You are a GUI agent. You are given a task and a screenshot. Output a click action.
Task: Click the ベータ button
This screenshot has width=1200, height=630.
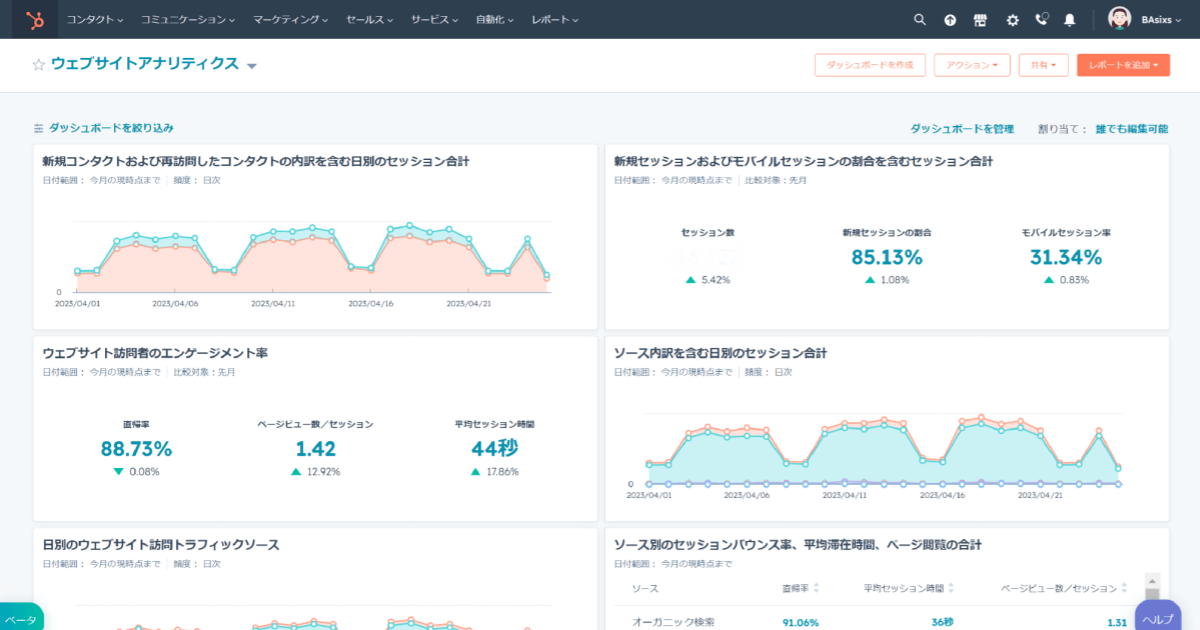(x=20, y=618)
